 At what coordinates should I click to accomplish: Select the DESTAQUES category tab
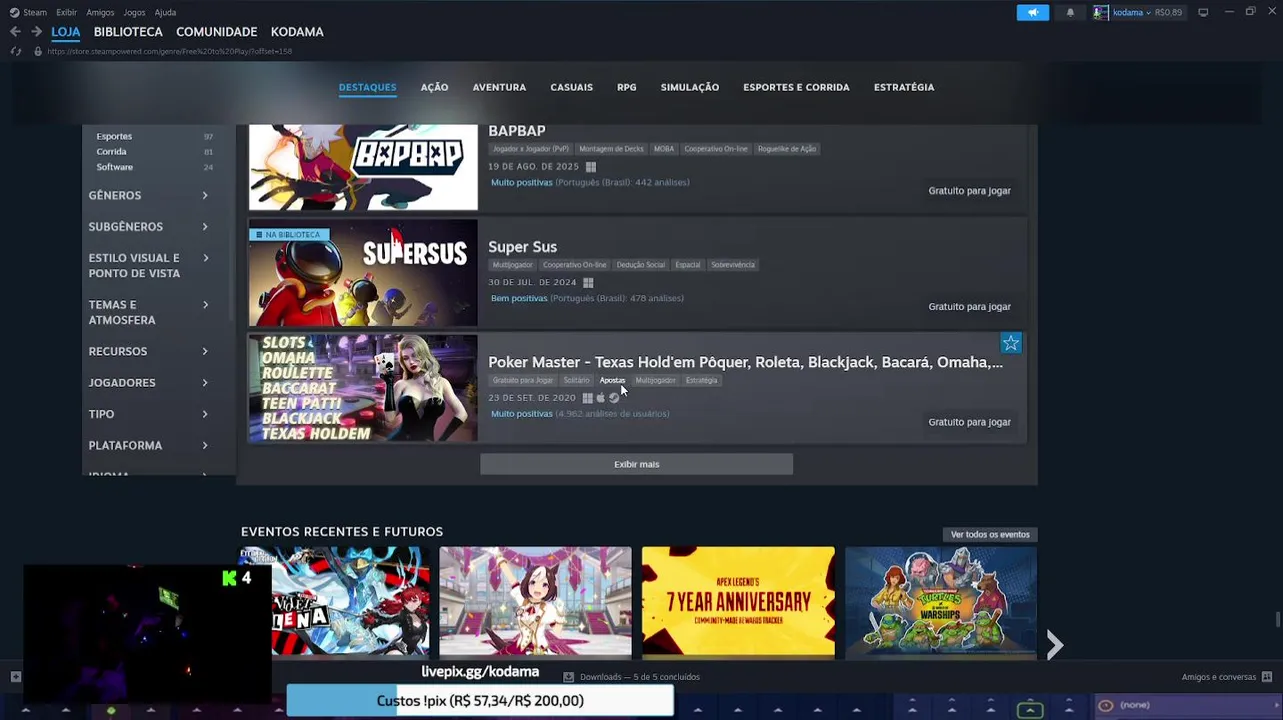pos(367,87)
